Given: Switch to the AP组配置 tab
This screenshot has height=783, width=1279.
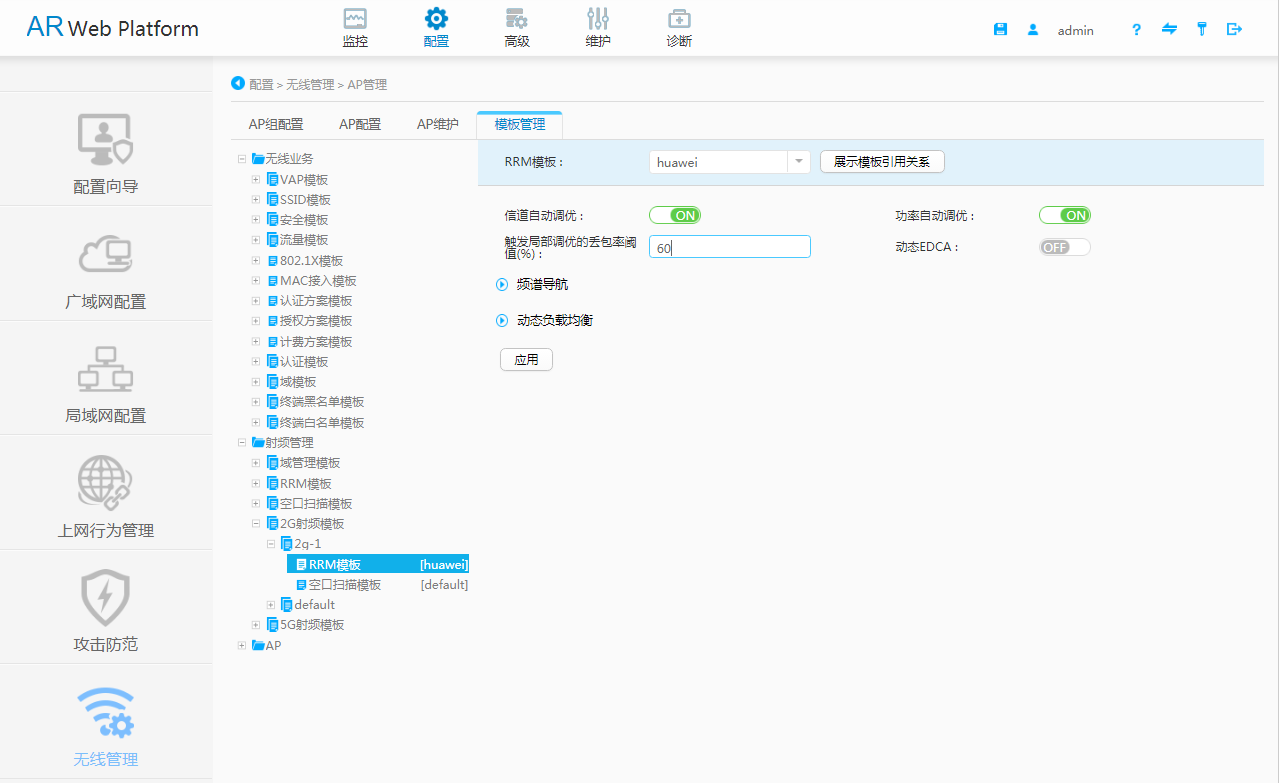Looking at the screenshot, I should 275,123.
